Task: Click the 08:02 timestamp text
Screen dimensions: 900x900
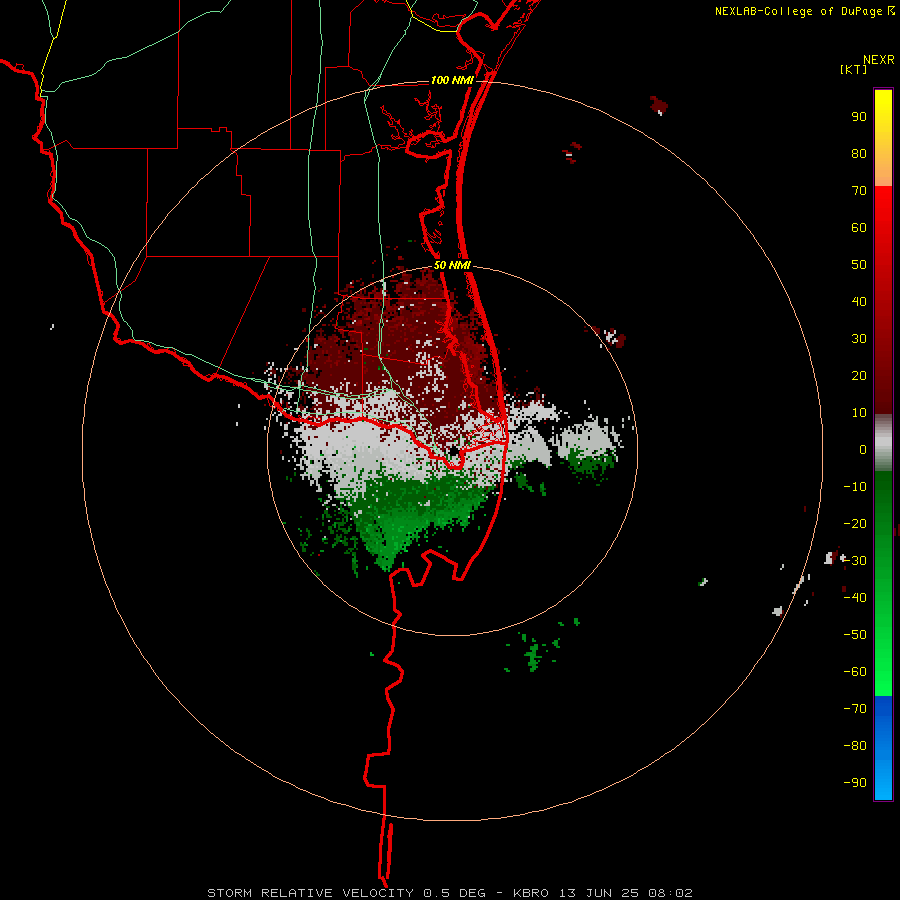Action: tap(670, 893)
